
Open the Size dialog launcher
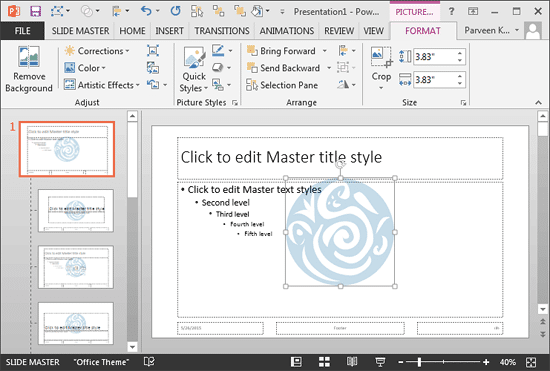[463, 102]
